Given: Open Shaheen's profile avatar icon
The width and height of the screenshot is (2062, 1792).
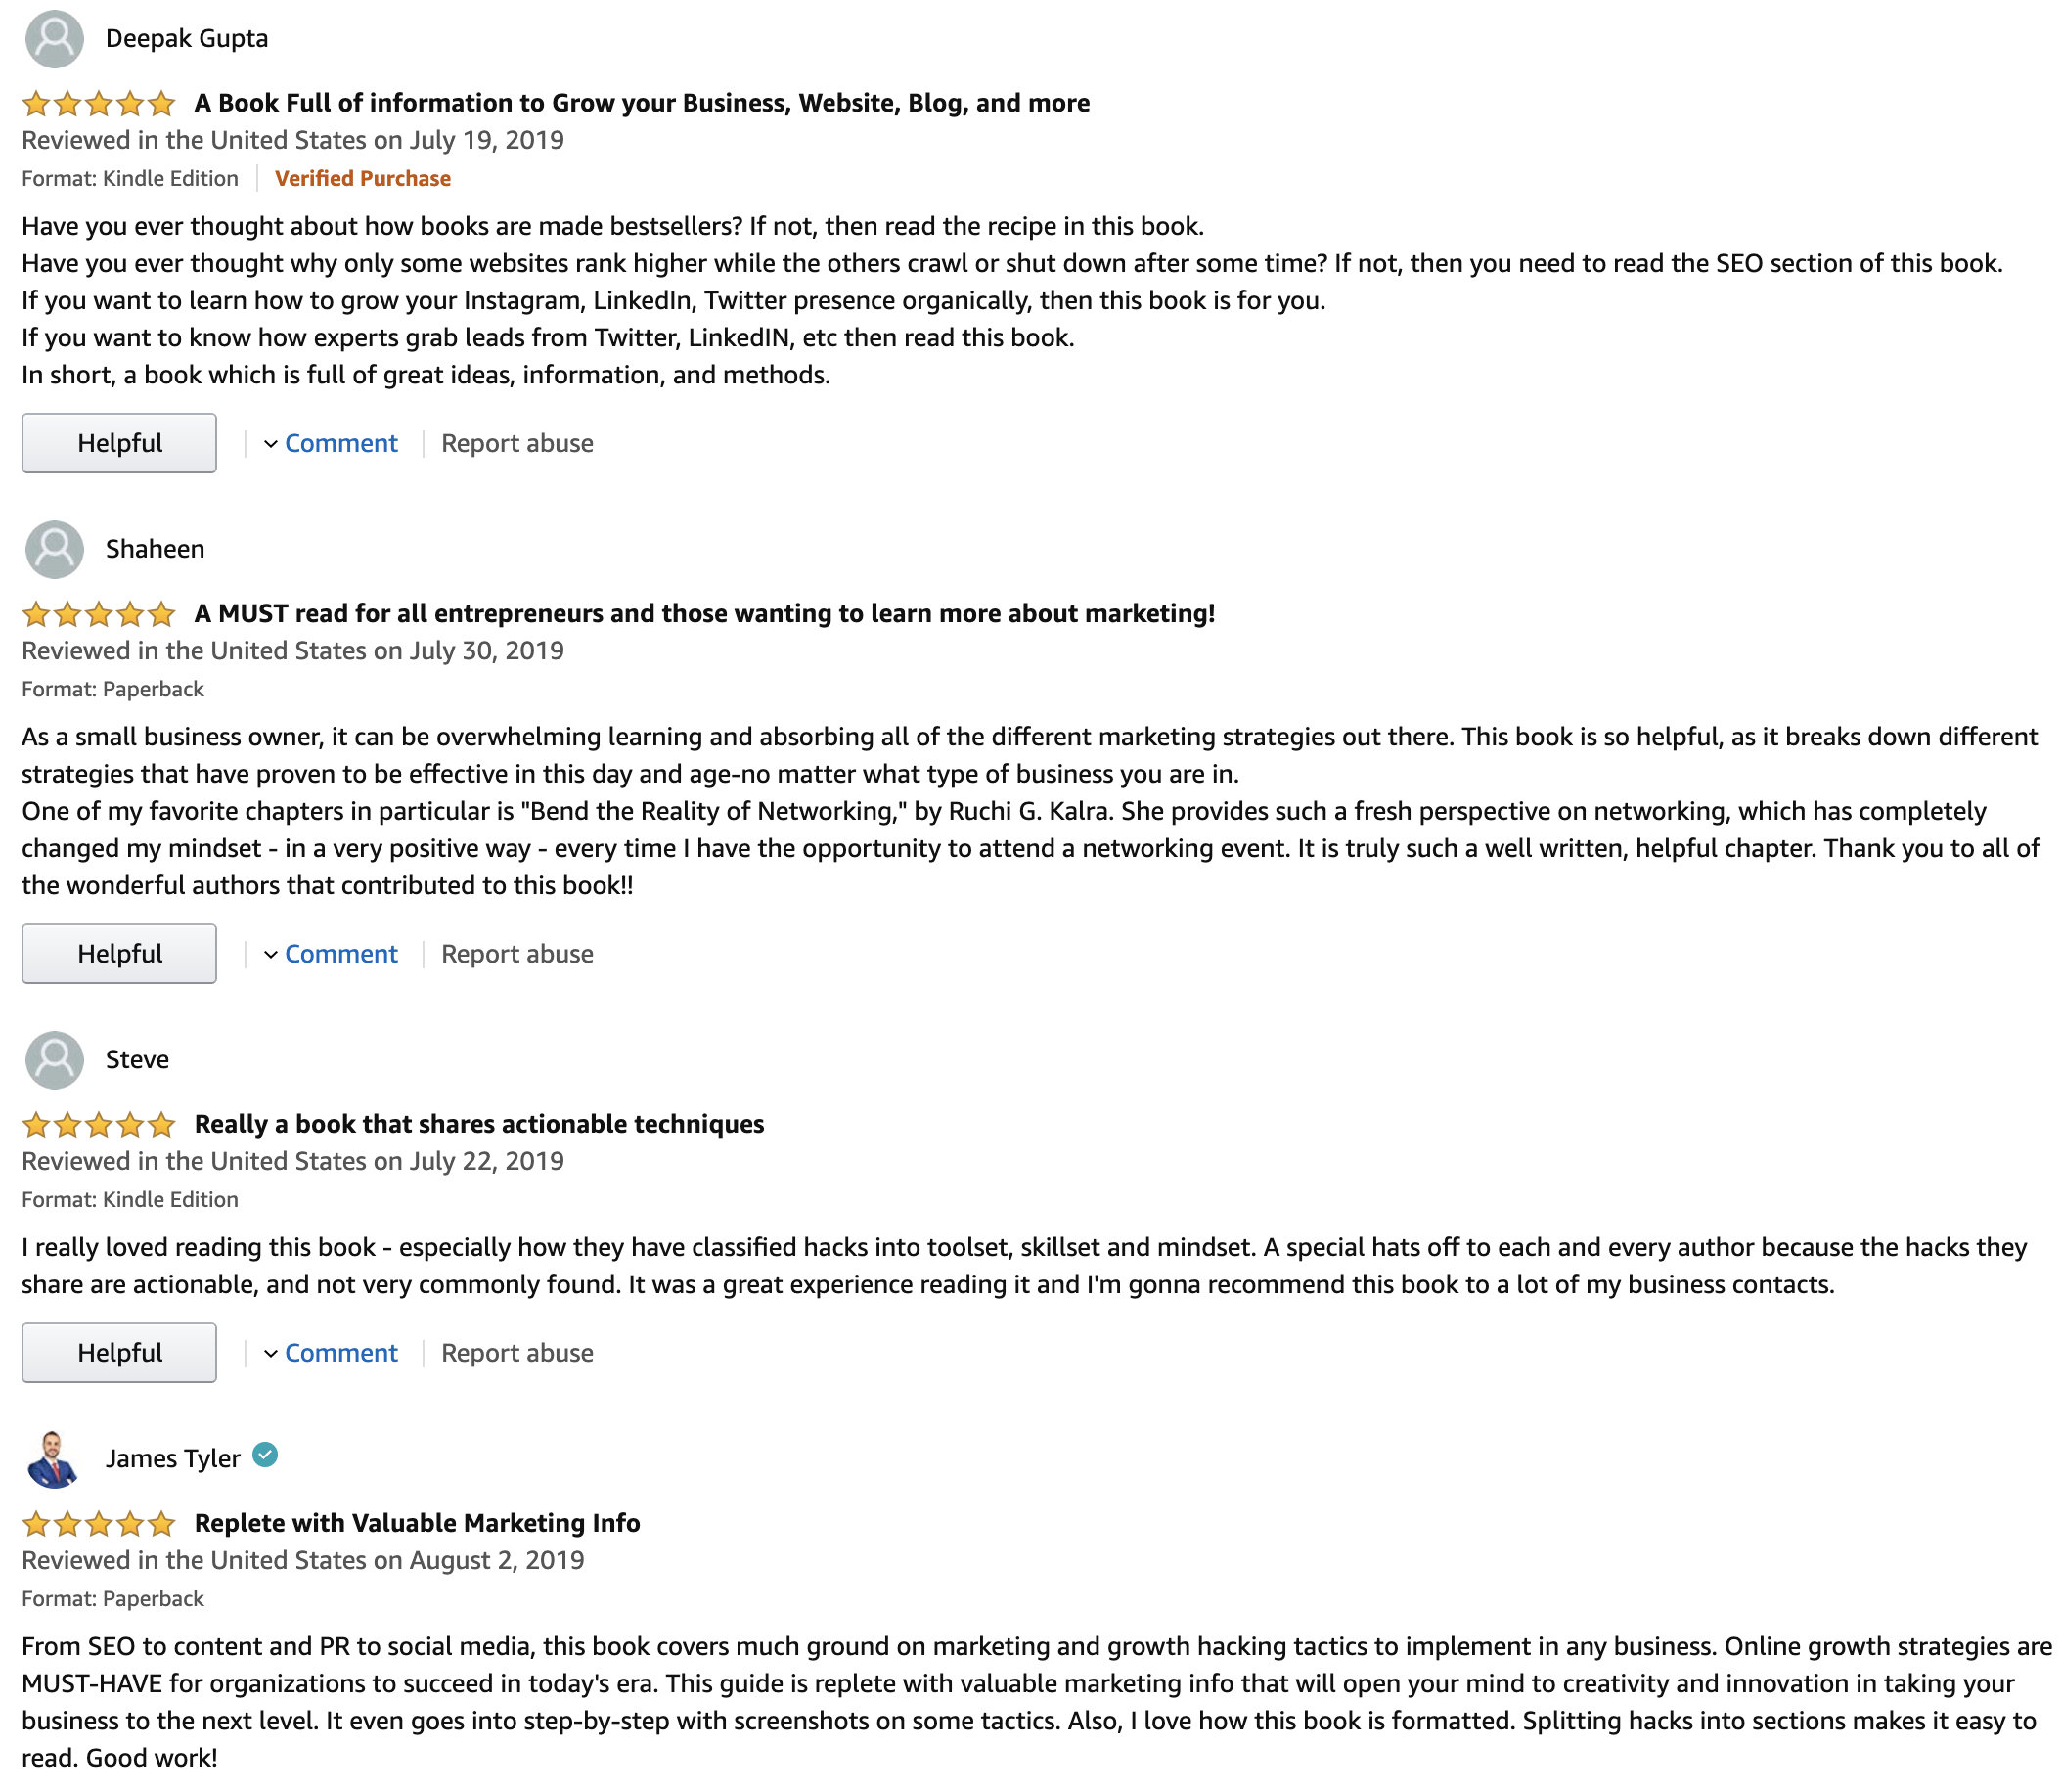Looking at the screenshot, I should (x=54, y=549).
